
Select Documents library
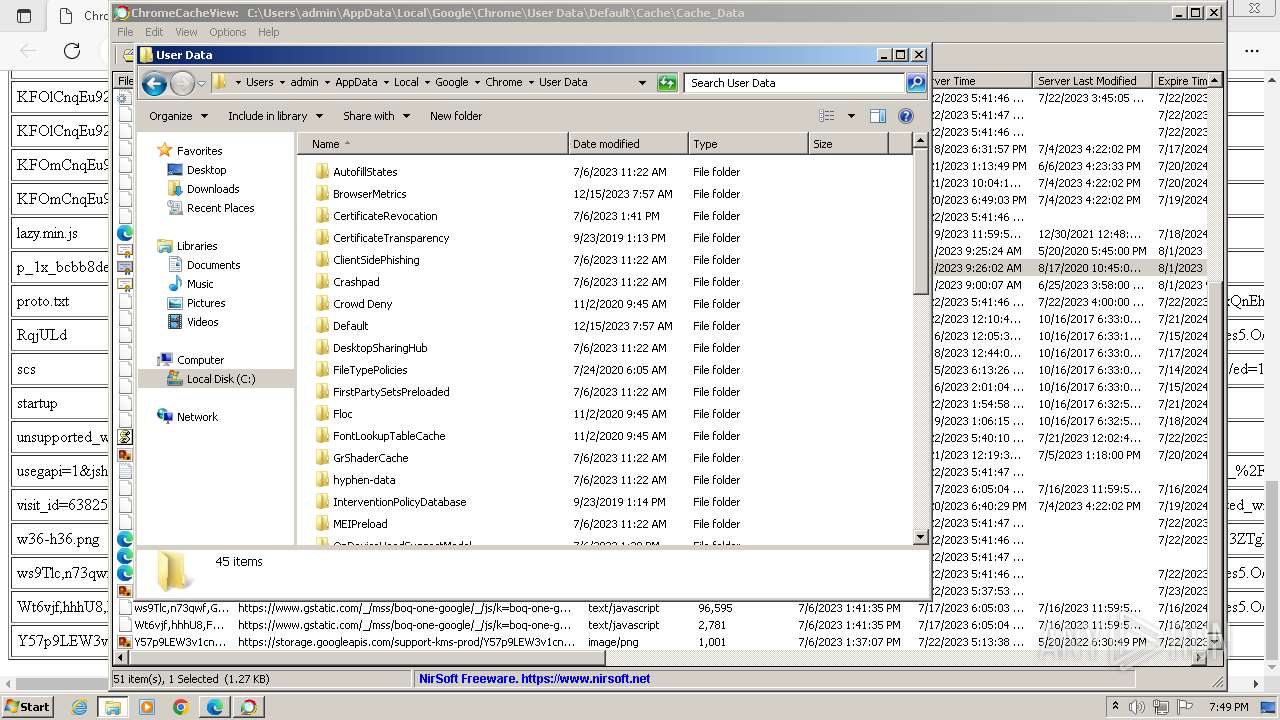point(213,265)
